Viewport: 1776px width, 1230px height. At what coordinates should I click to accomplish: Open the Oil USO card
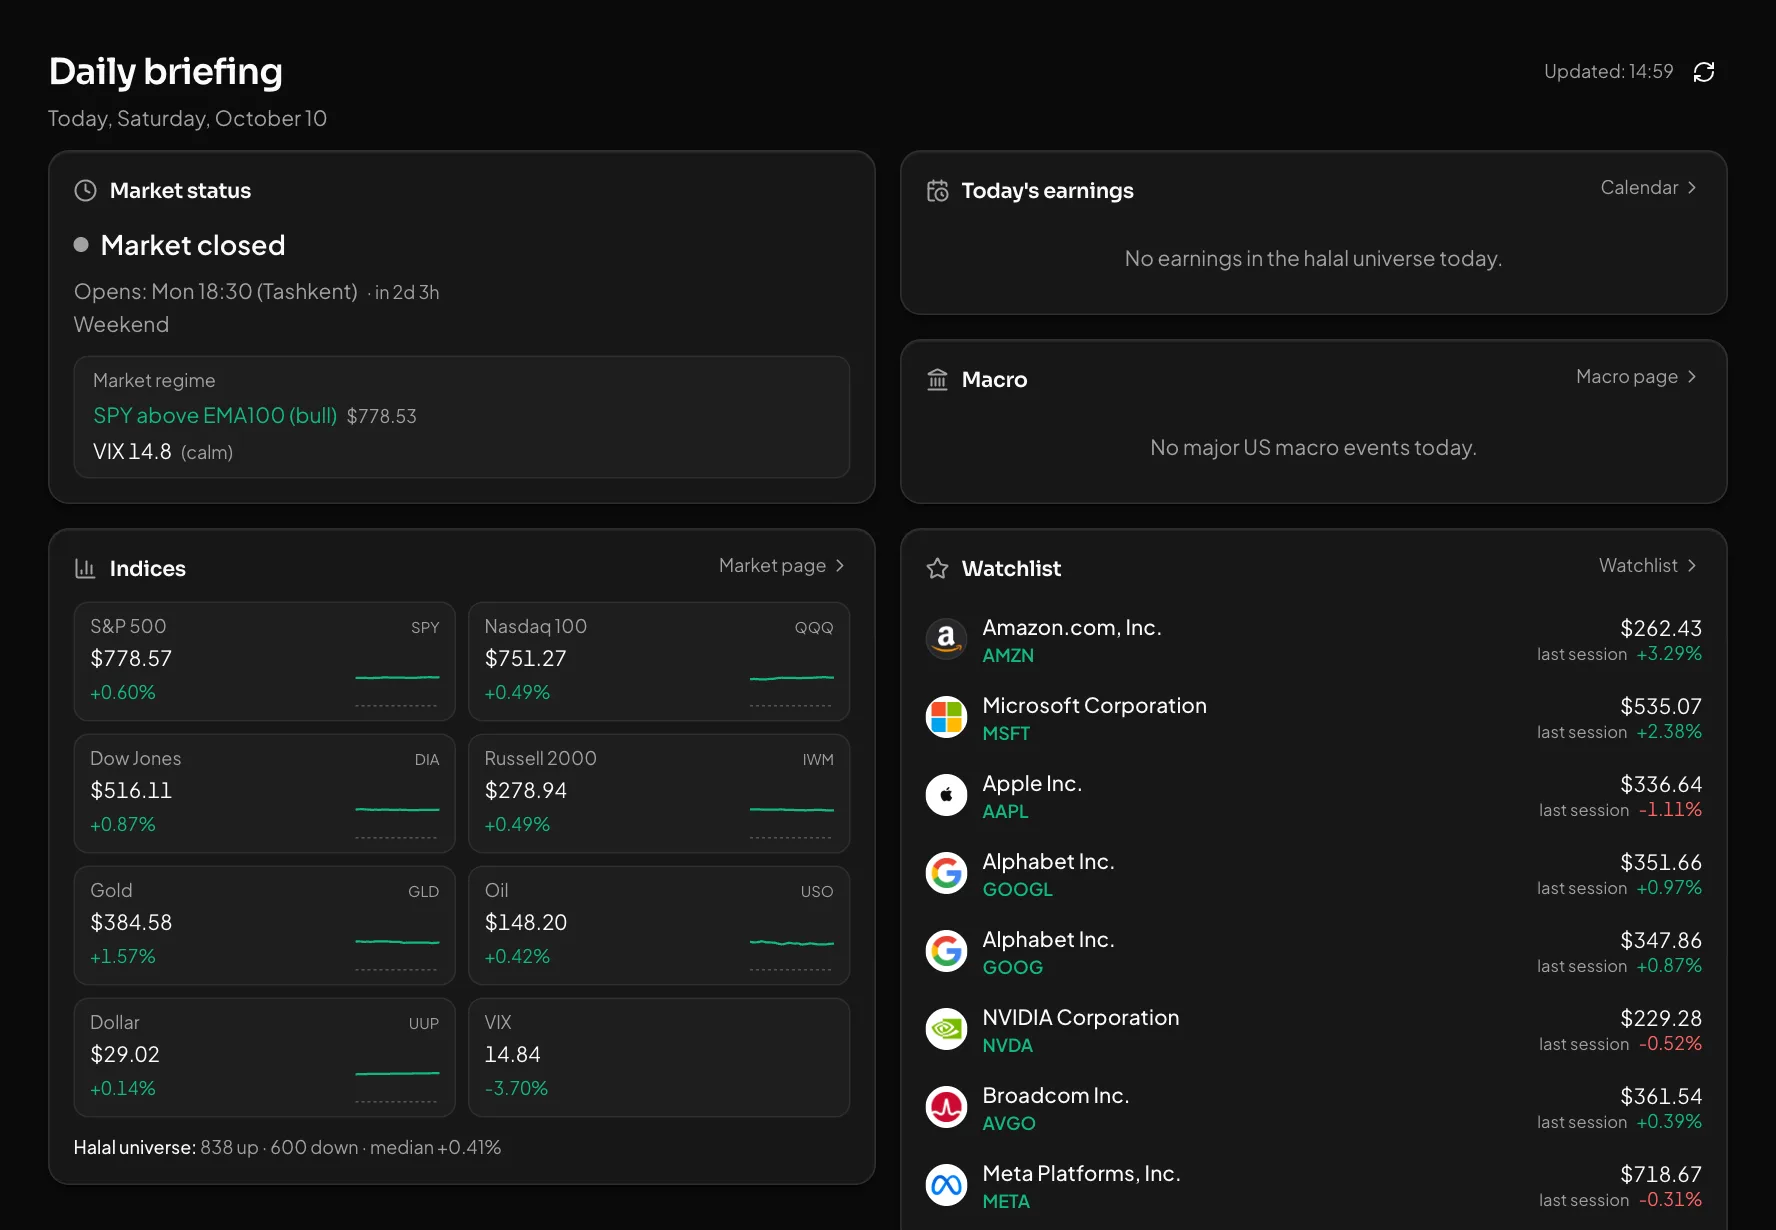coord(659,925)
